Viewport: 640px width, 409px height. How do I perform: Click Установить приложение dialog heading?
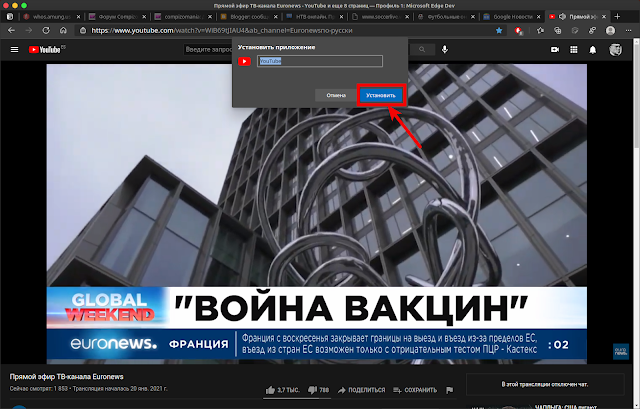click(276, 47)
